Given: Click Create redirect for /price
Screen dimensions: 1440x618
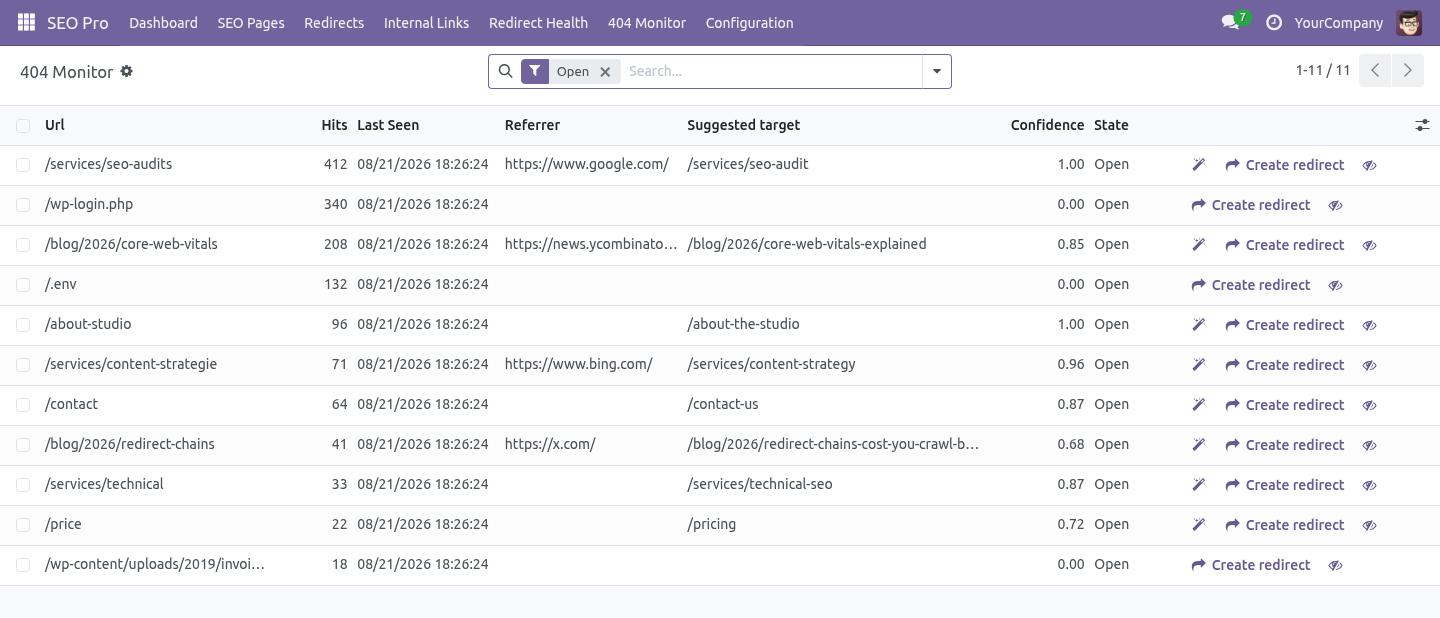Looking at the screenshot, I should pos(1285,525).
